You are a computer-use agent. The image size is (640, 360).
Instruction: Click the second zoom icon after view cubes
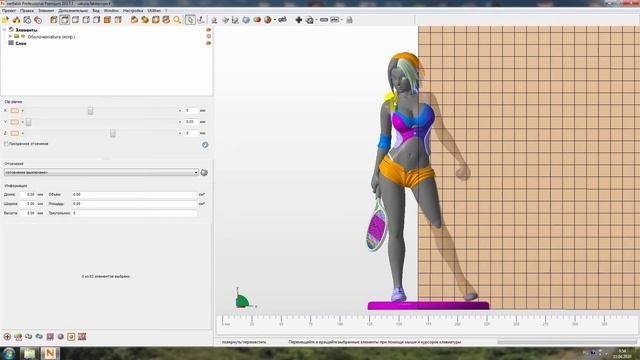[145, 20]
